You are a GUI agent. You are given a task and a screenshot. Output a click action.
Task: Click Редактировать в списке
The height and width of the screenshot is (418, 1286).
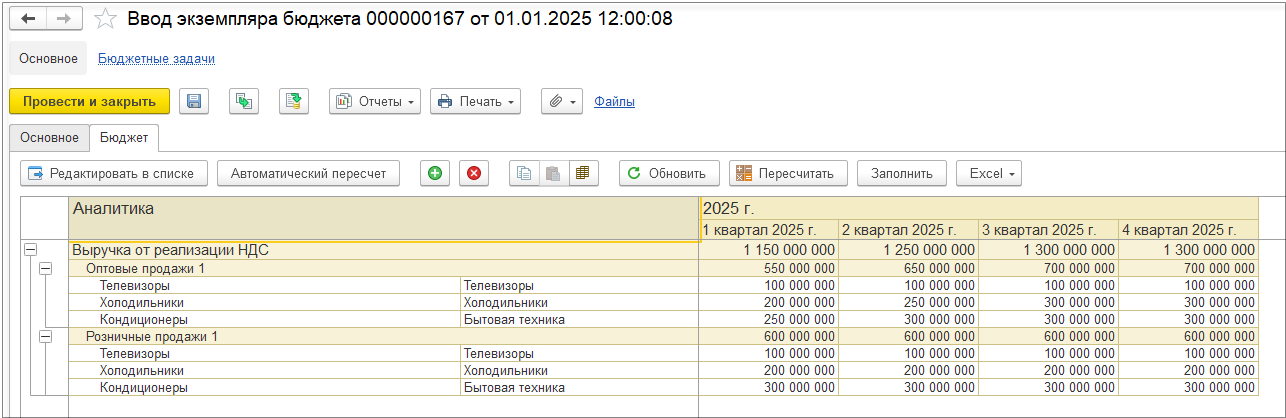pyautogui.click(x=114, y=173)
